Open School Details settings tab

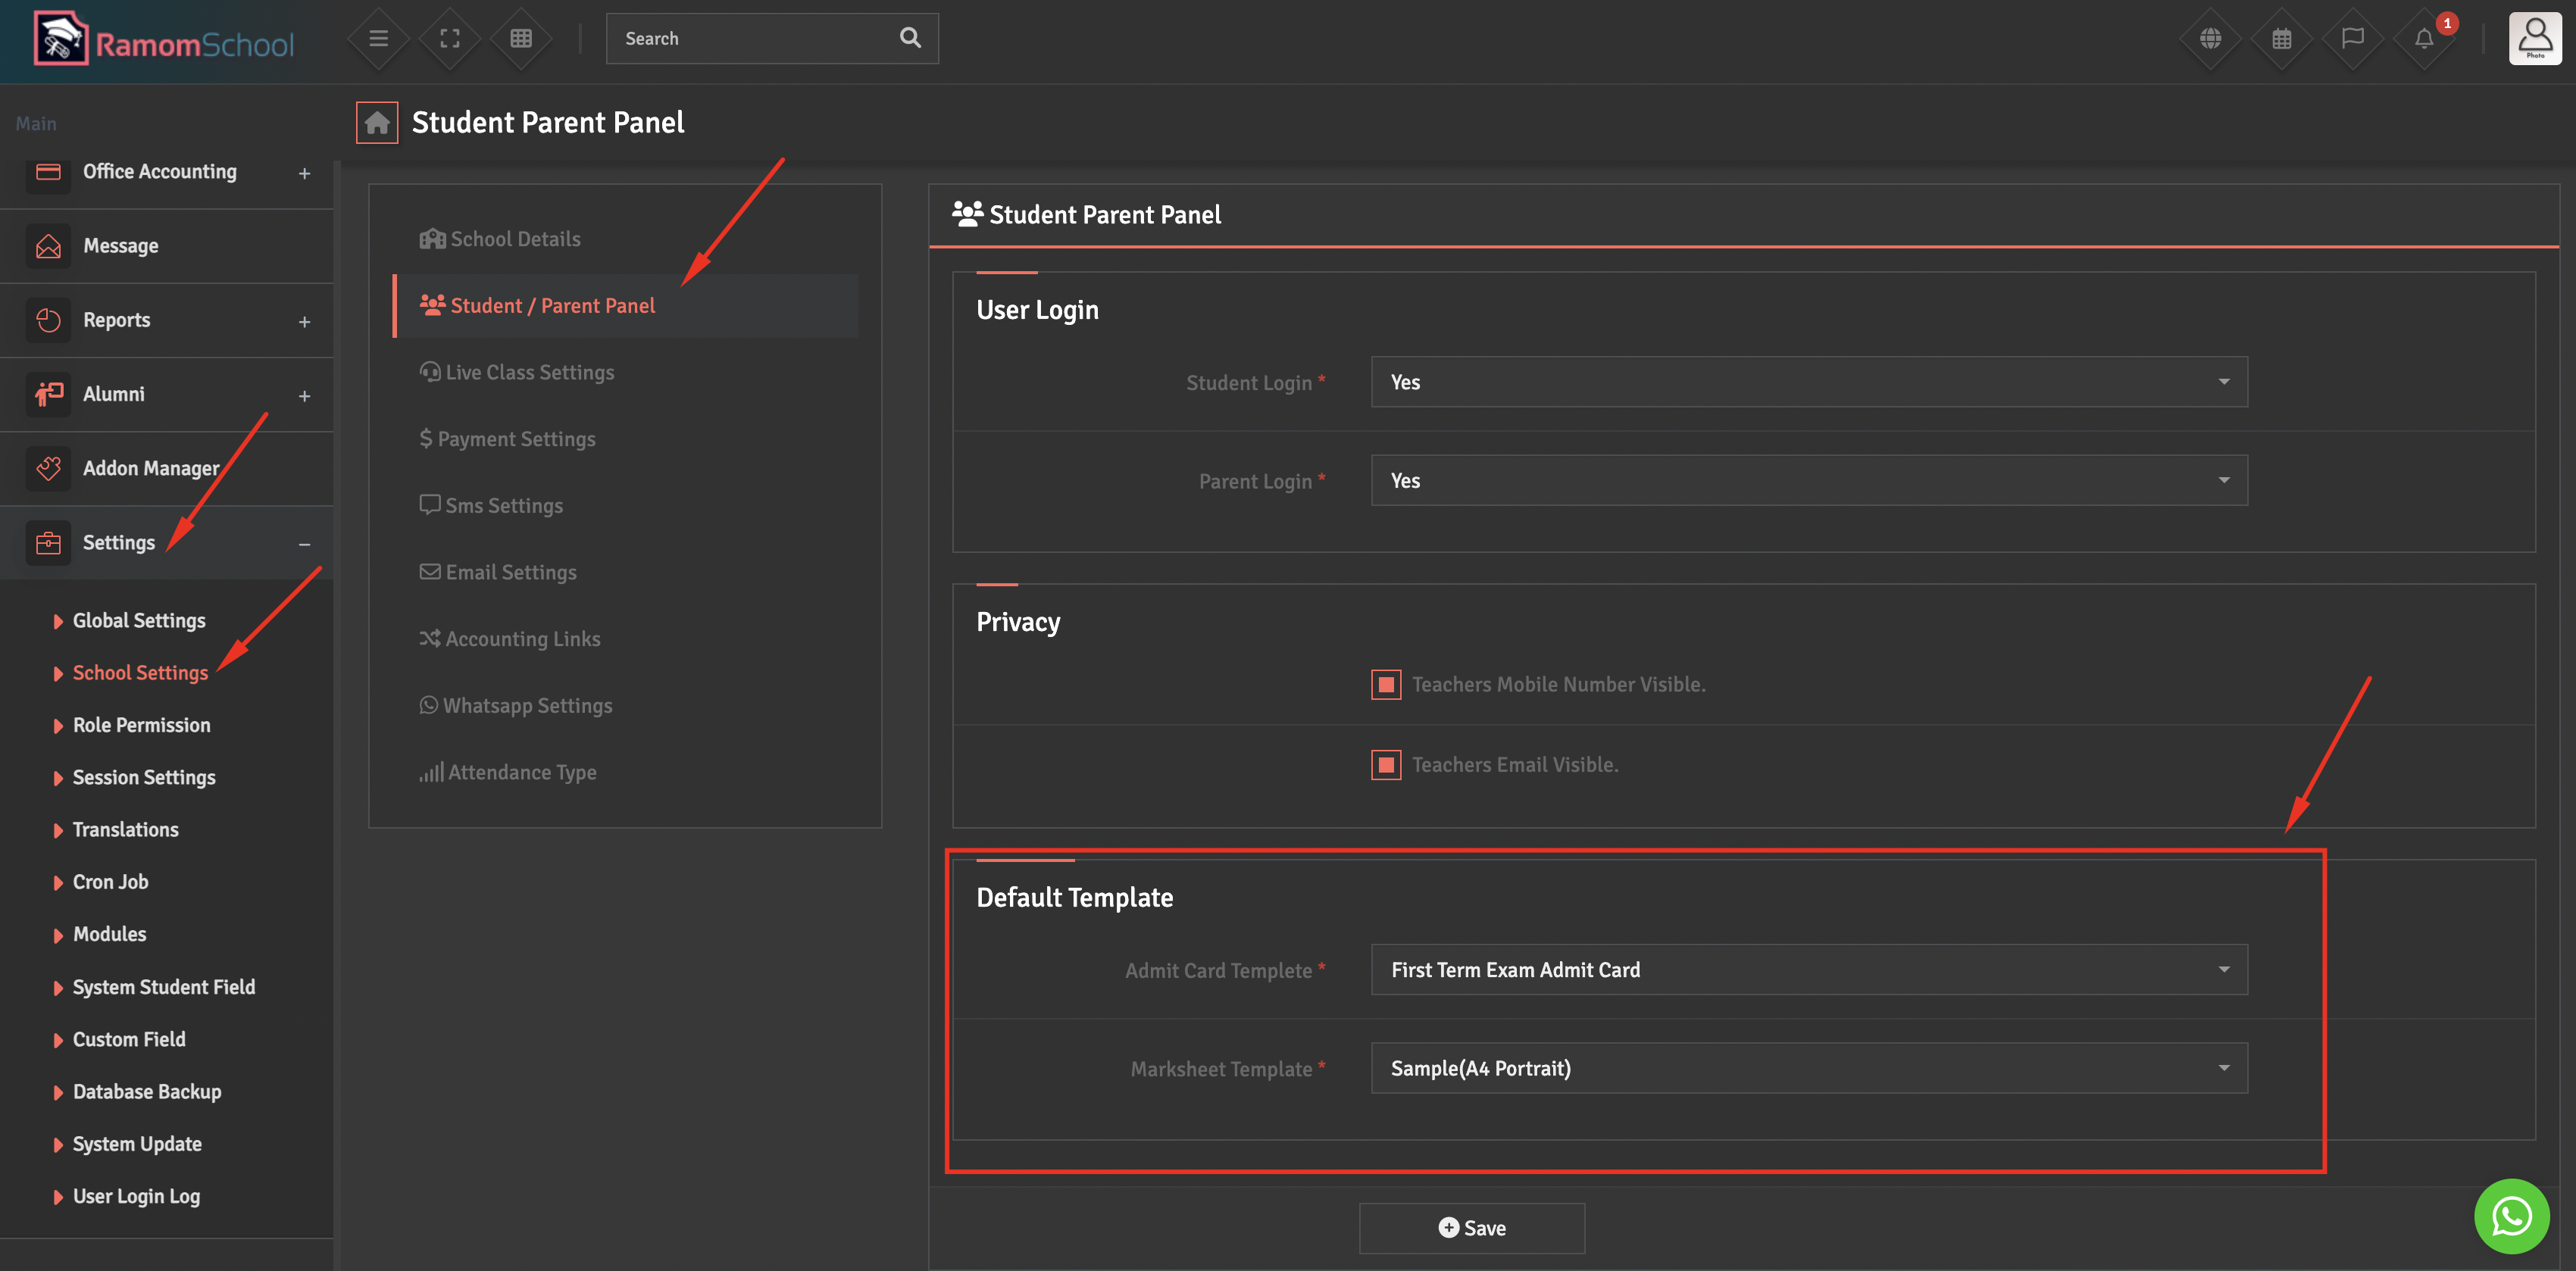[x=626, y=239]
